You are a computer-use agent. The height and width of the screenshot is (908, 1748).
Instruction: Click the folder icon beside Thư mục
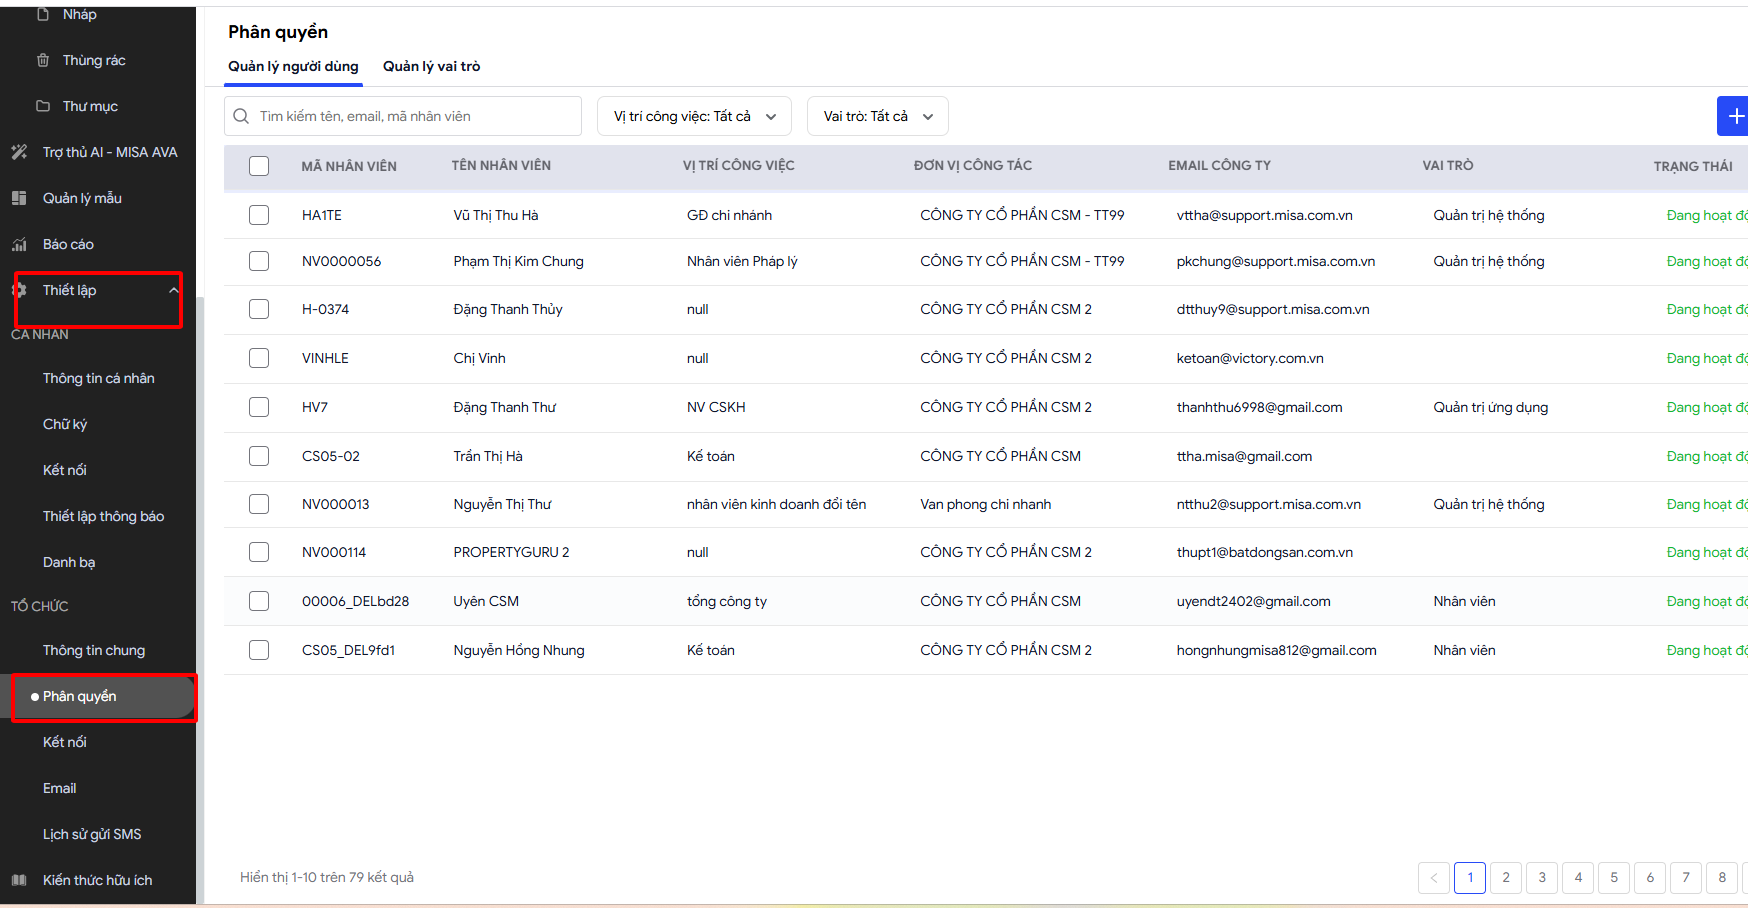click(43, 106)
